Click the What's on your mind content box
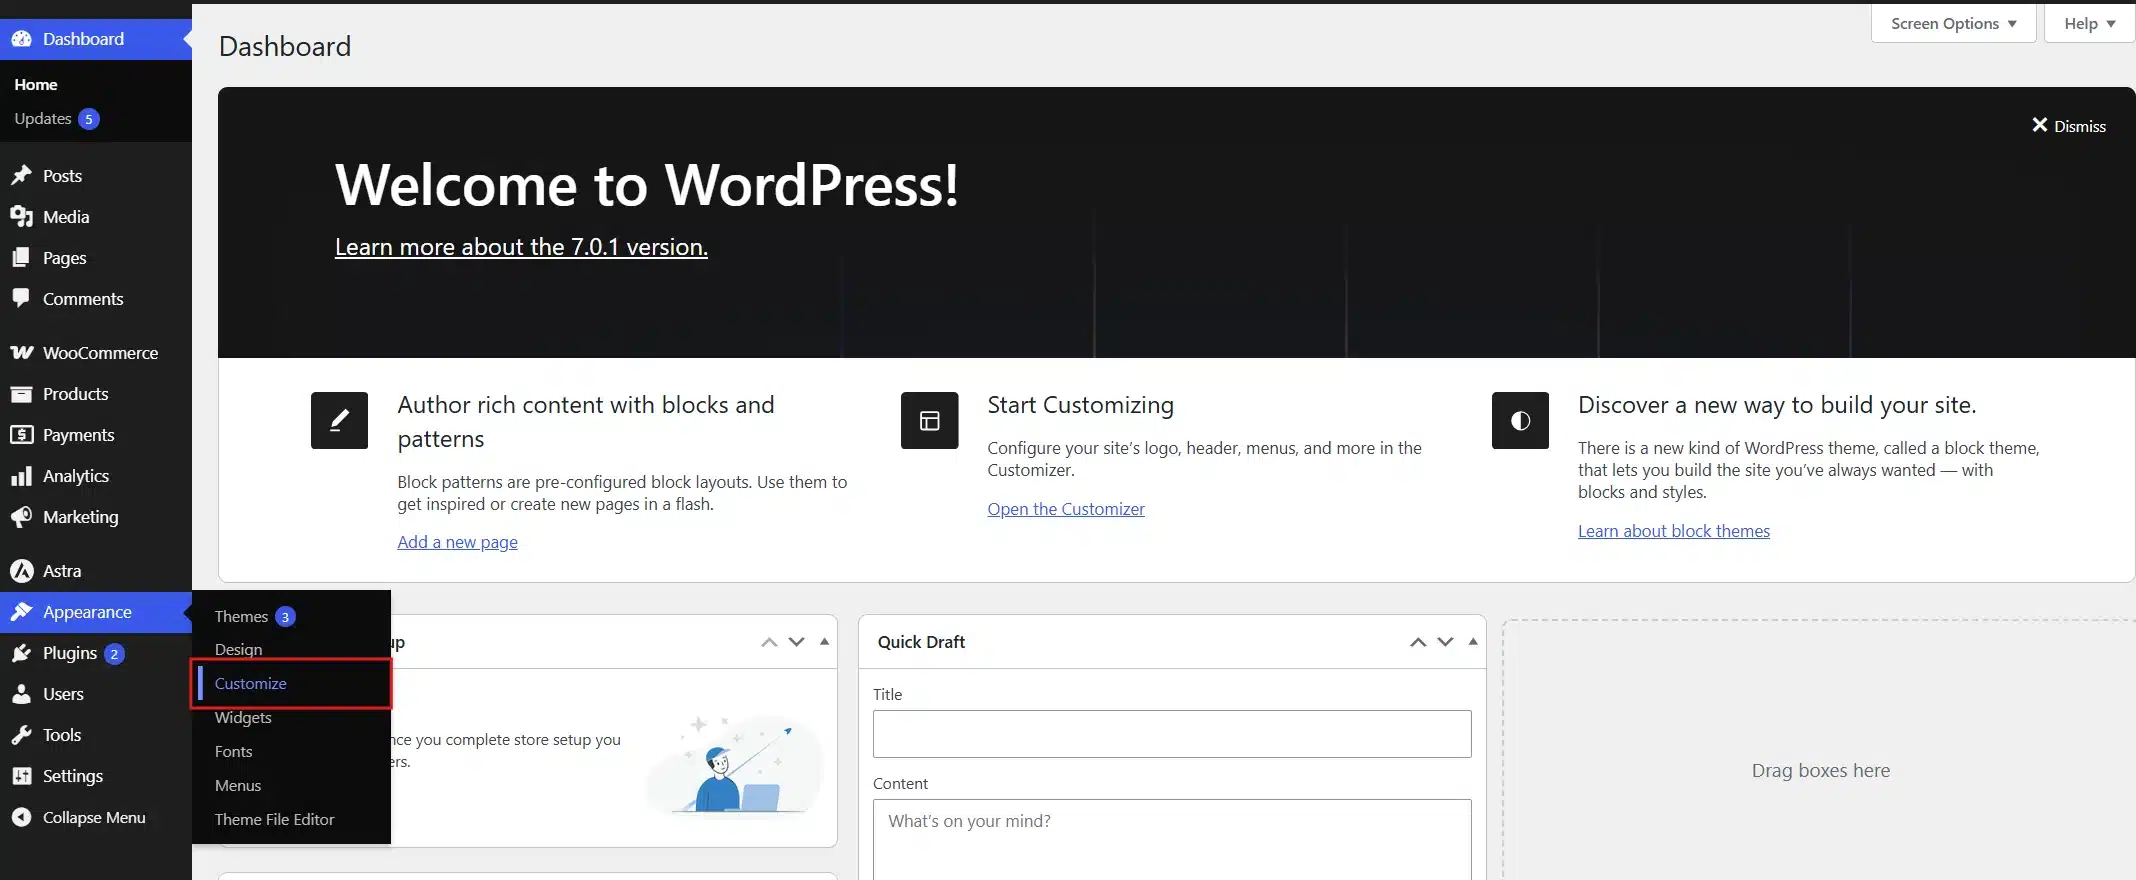 pyautogui.click(x=1172, y=840)
